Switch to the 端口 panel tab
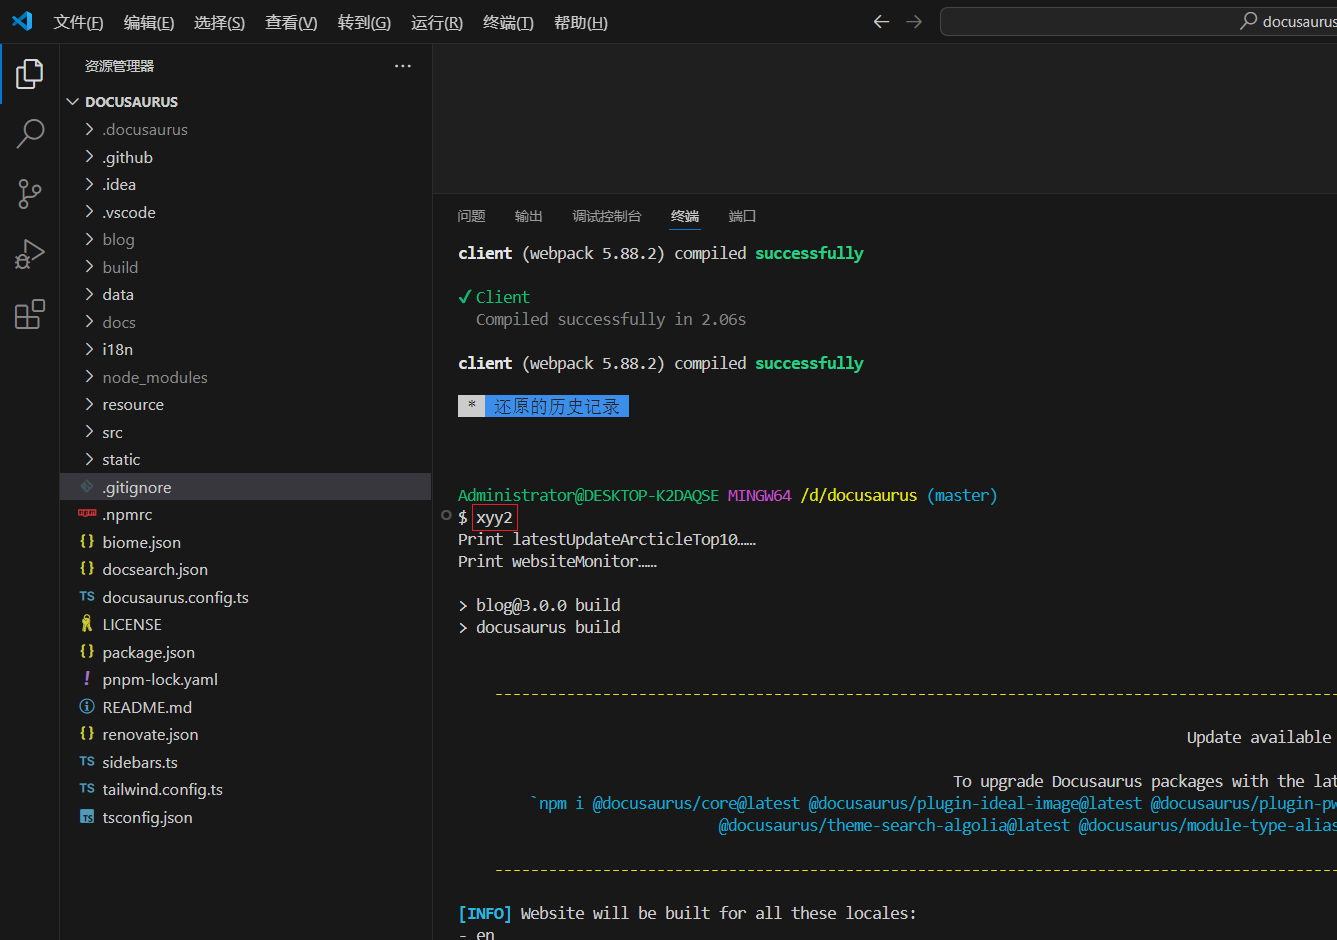 (742, 216)
